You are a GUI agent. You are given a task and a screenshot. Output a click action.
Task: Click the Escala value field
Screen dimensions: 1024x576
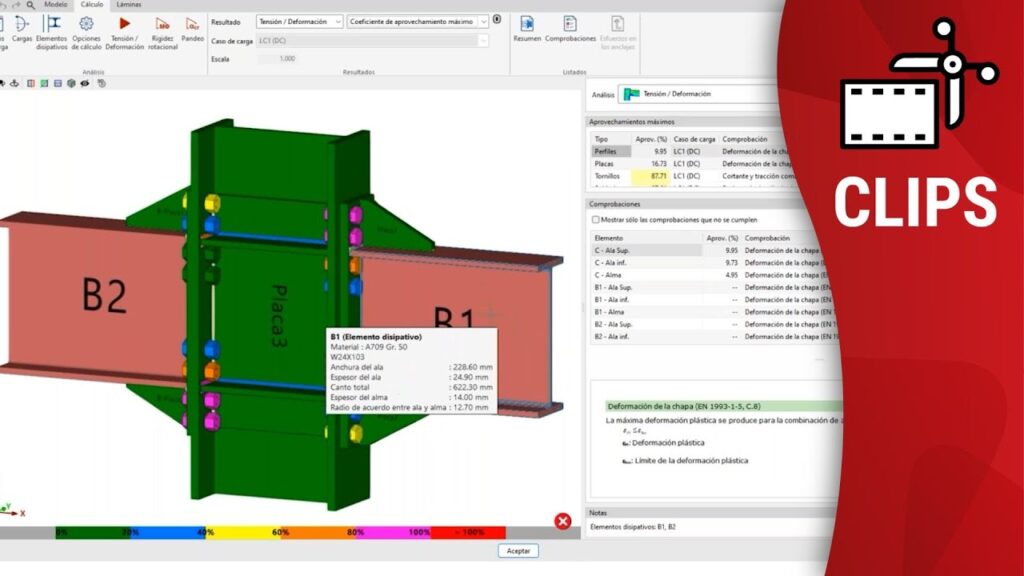point(287,58)
